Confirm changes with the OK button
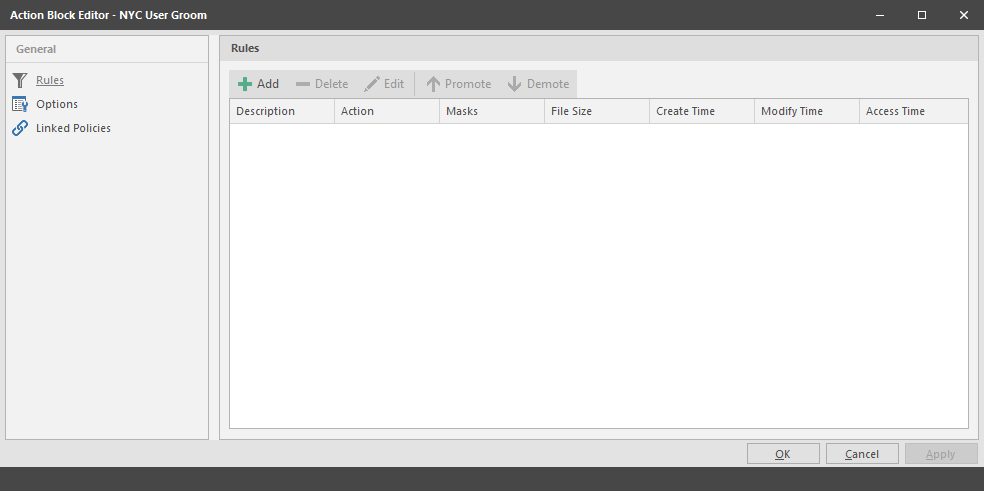The height and width of the screenshot is (491, 984). (783, 454)
